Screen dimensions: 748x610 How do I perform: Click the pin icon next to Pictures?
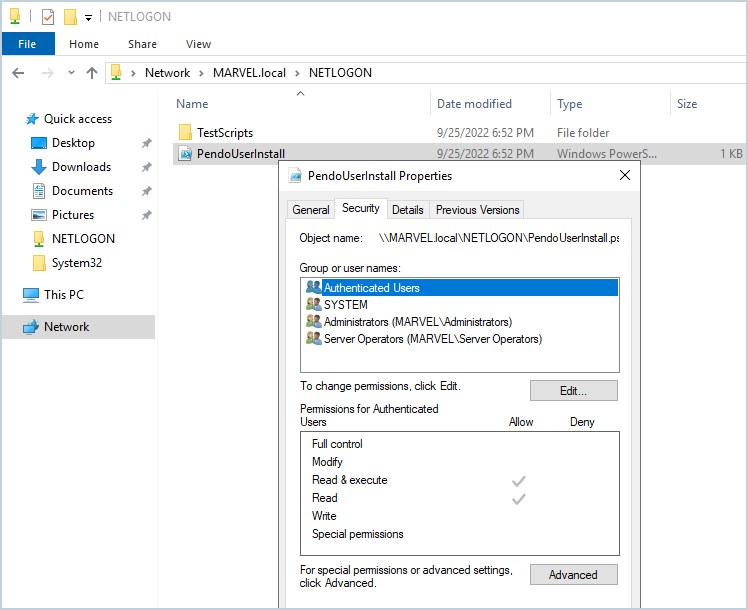(146, 215)
